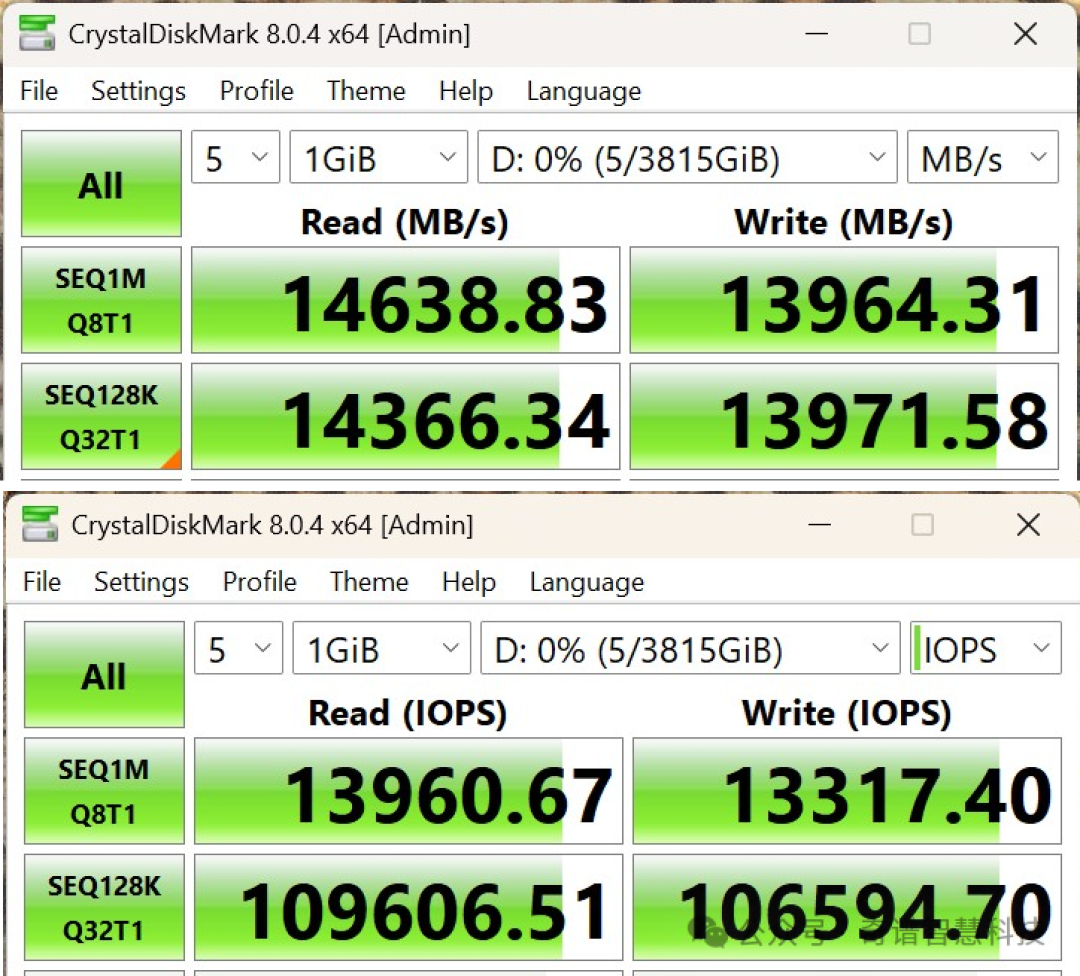Click the Write (IOPS) column header

click(x=847, y=714)
